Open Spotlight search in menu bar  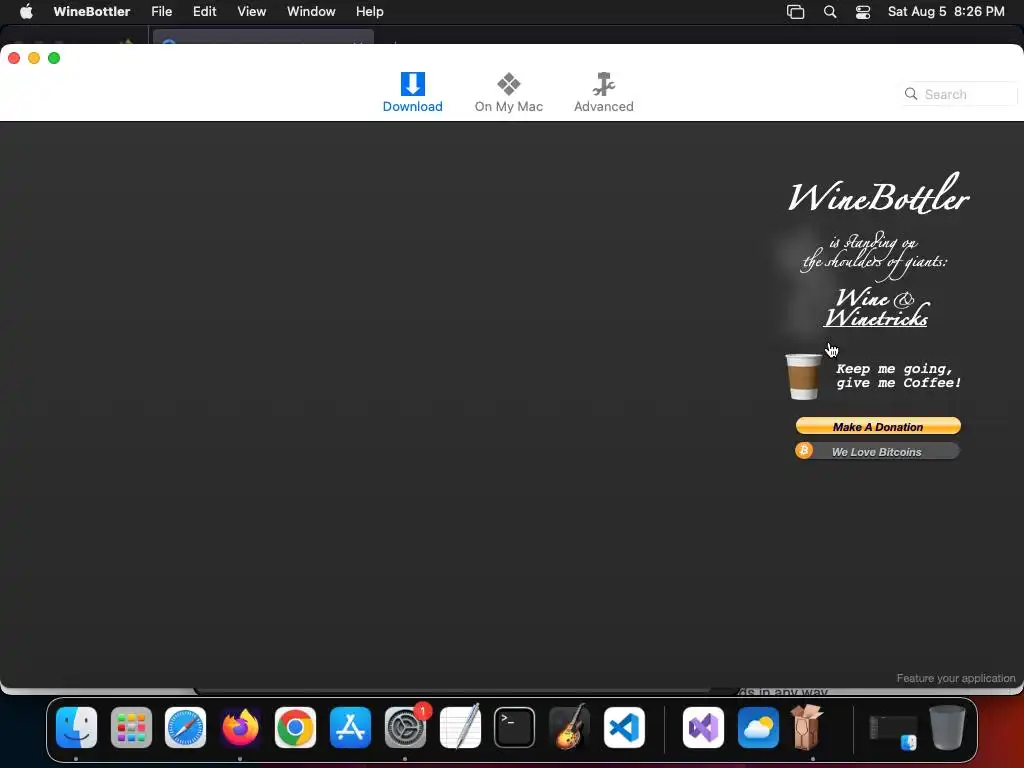tap(830, 12)
